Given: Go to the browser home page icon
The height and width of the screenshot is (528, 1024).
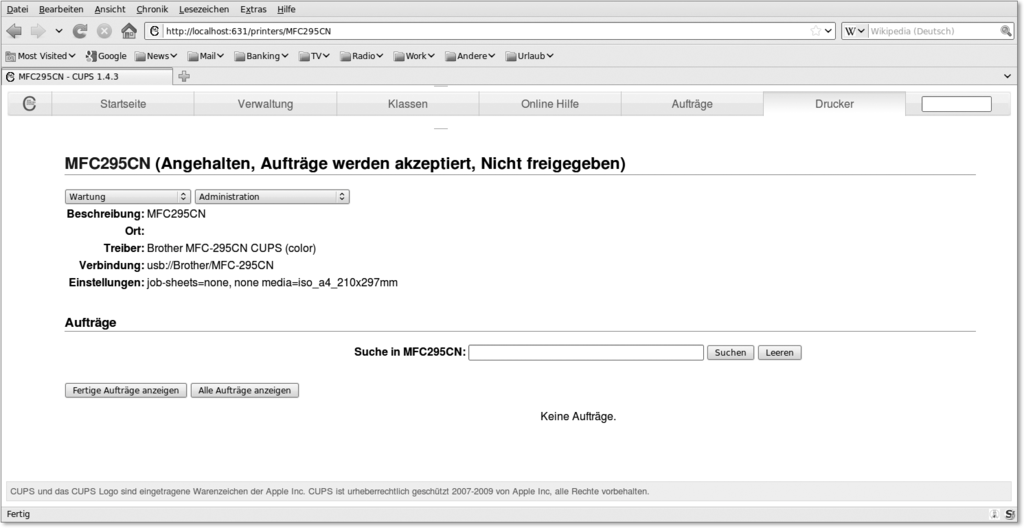Looking at the screenshot, I should click(129, 31).
